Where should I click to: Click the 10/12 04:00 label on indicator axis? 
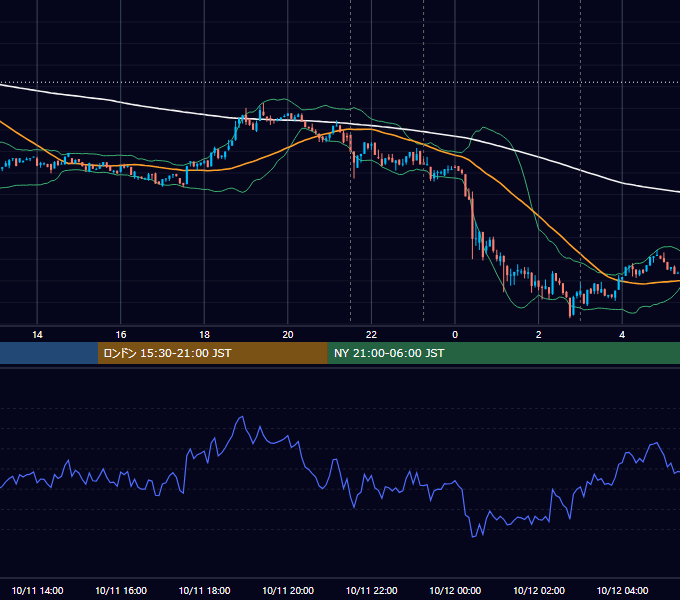(622, 590)
